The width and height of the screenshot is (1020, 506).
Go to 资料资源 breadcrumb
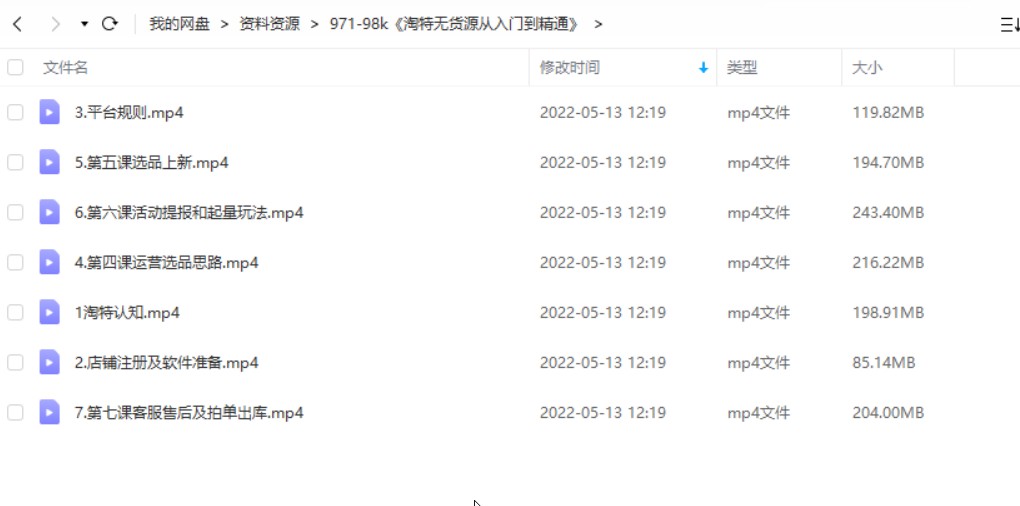point(270,25)
